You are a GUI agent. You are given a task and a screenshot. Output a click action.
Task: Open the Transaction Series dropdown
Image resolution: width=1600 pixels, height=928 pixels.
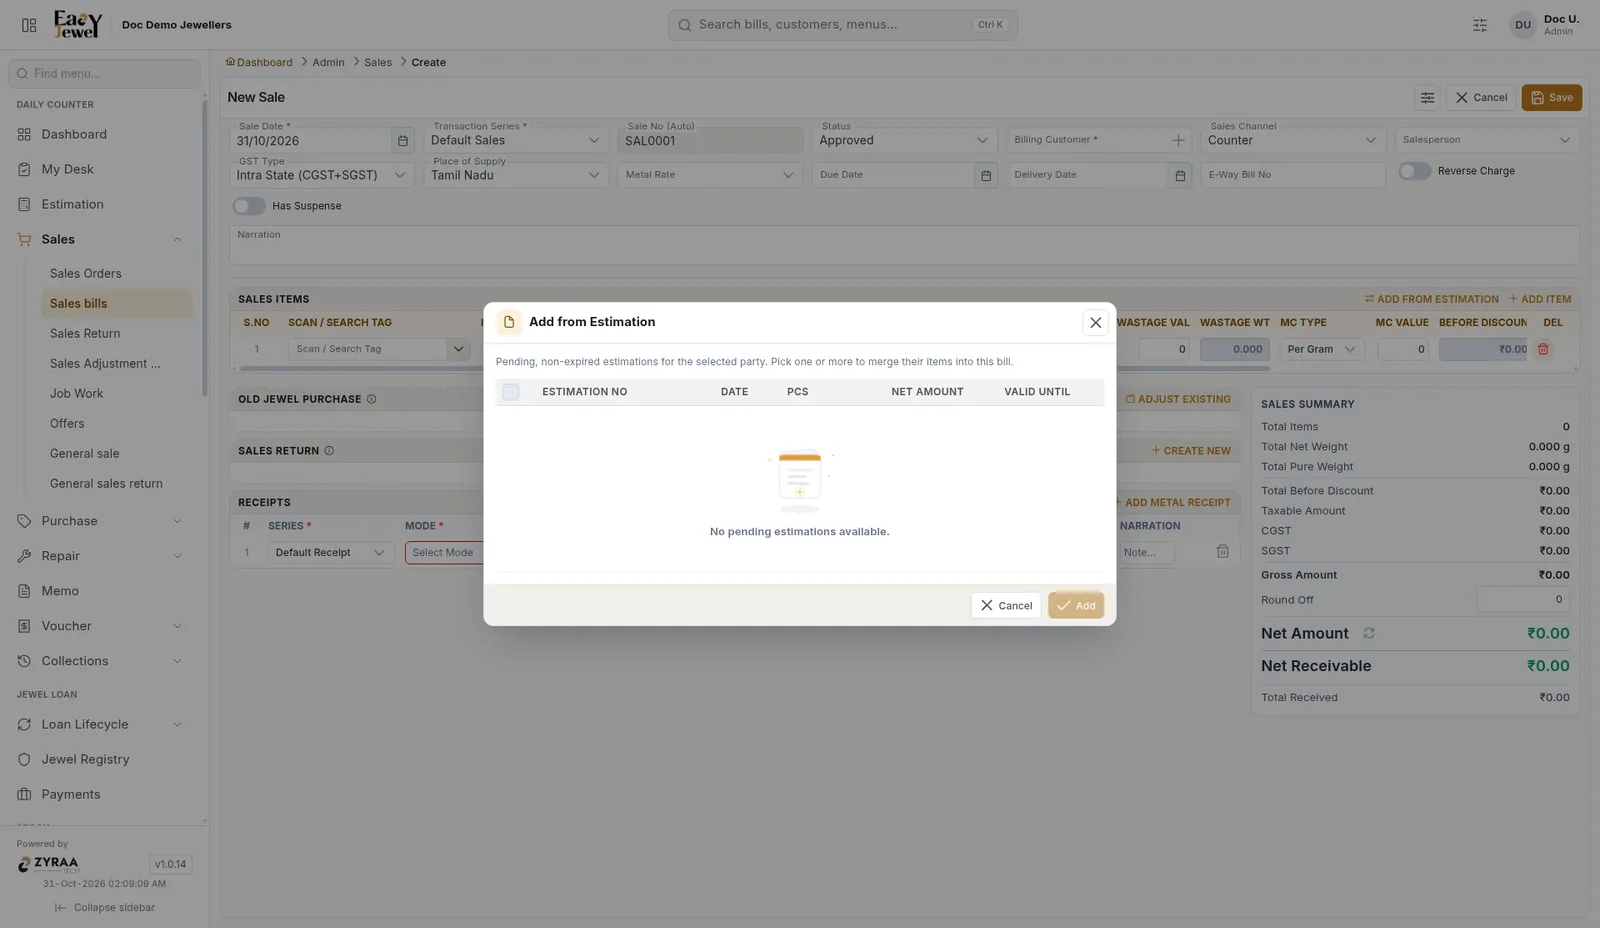[515, 140]
